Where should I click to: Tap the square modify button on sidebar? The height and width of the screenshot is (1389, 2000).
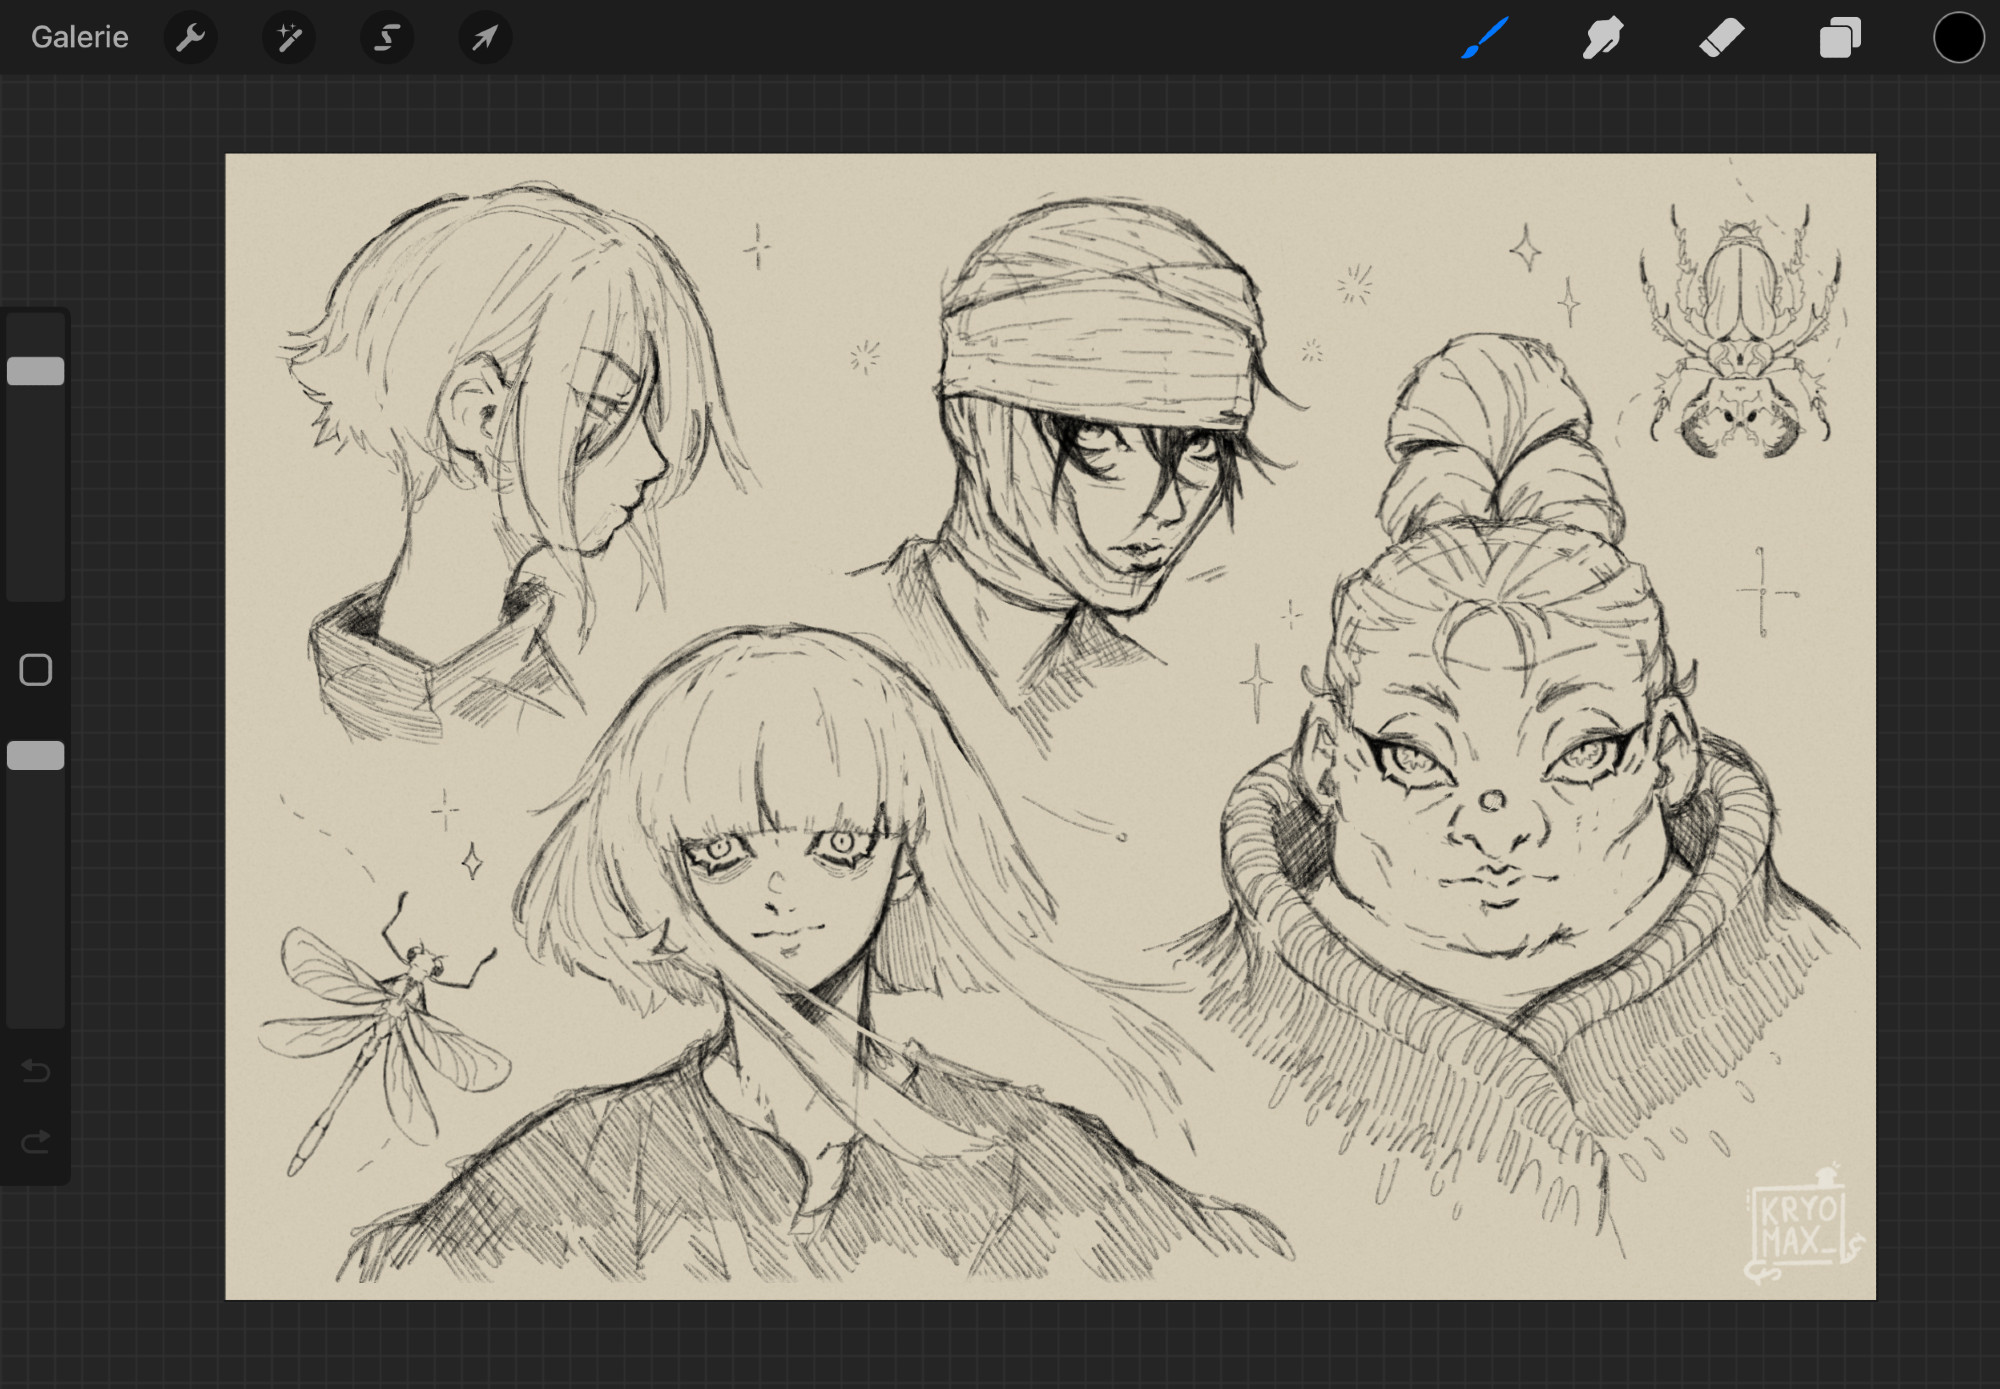click(x=36, y=670)
